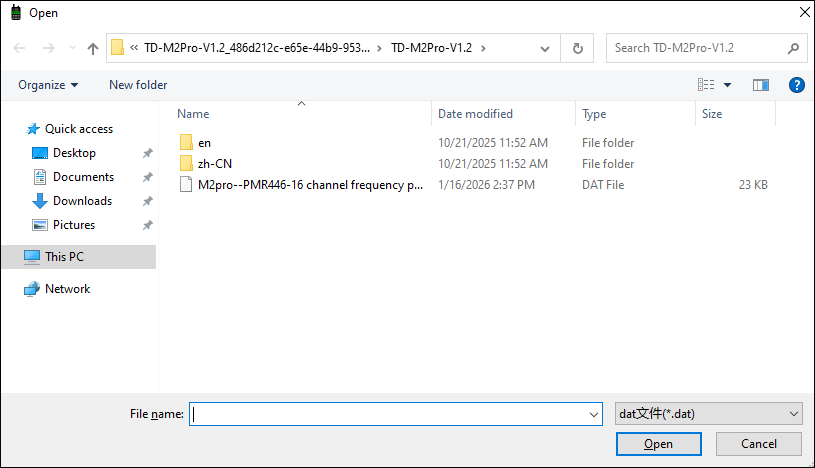Click the DAT file document icon

pos(186,185)
